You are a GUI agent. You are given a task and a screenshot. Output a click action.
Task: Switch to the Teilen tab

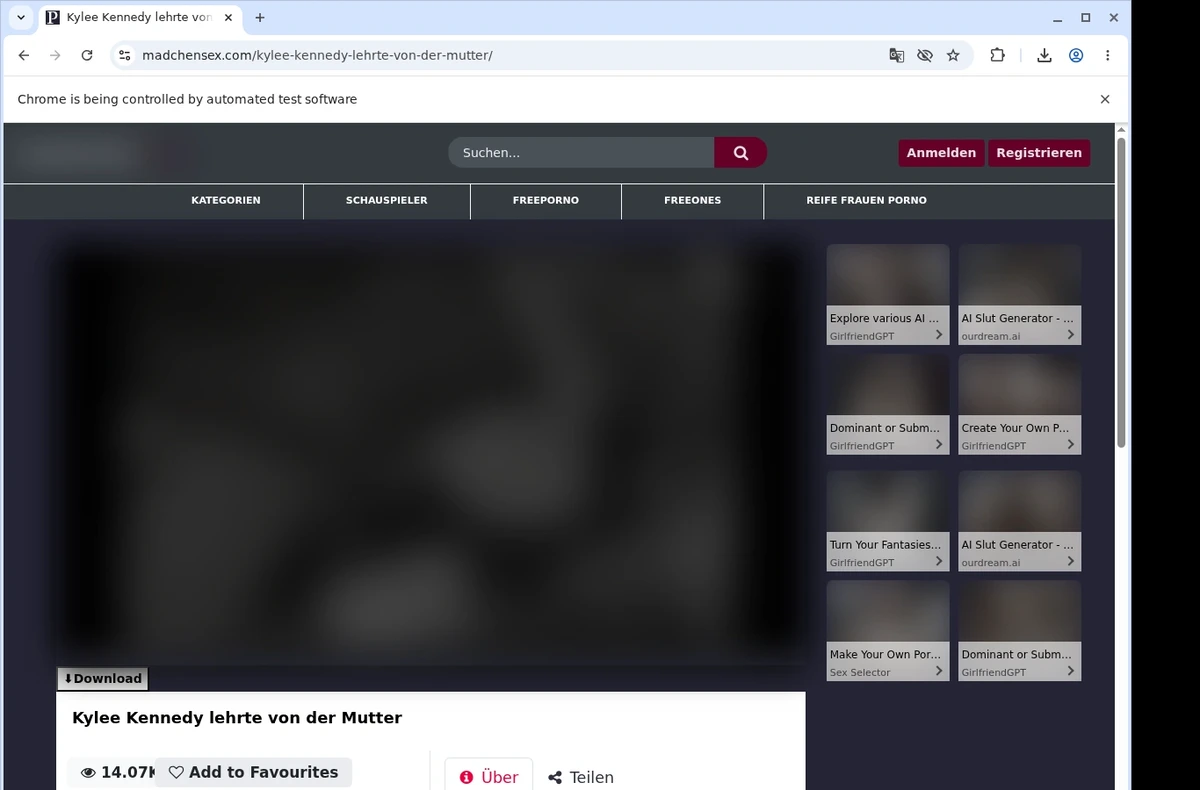581,777
